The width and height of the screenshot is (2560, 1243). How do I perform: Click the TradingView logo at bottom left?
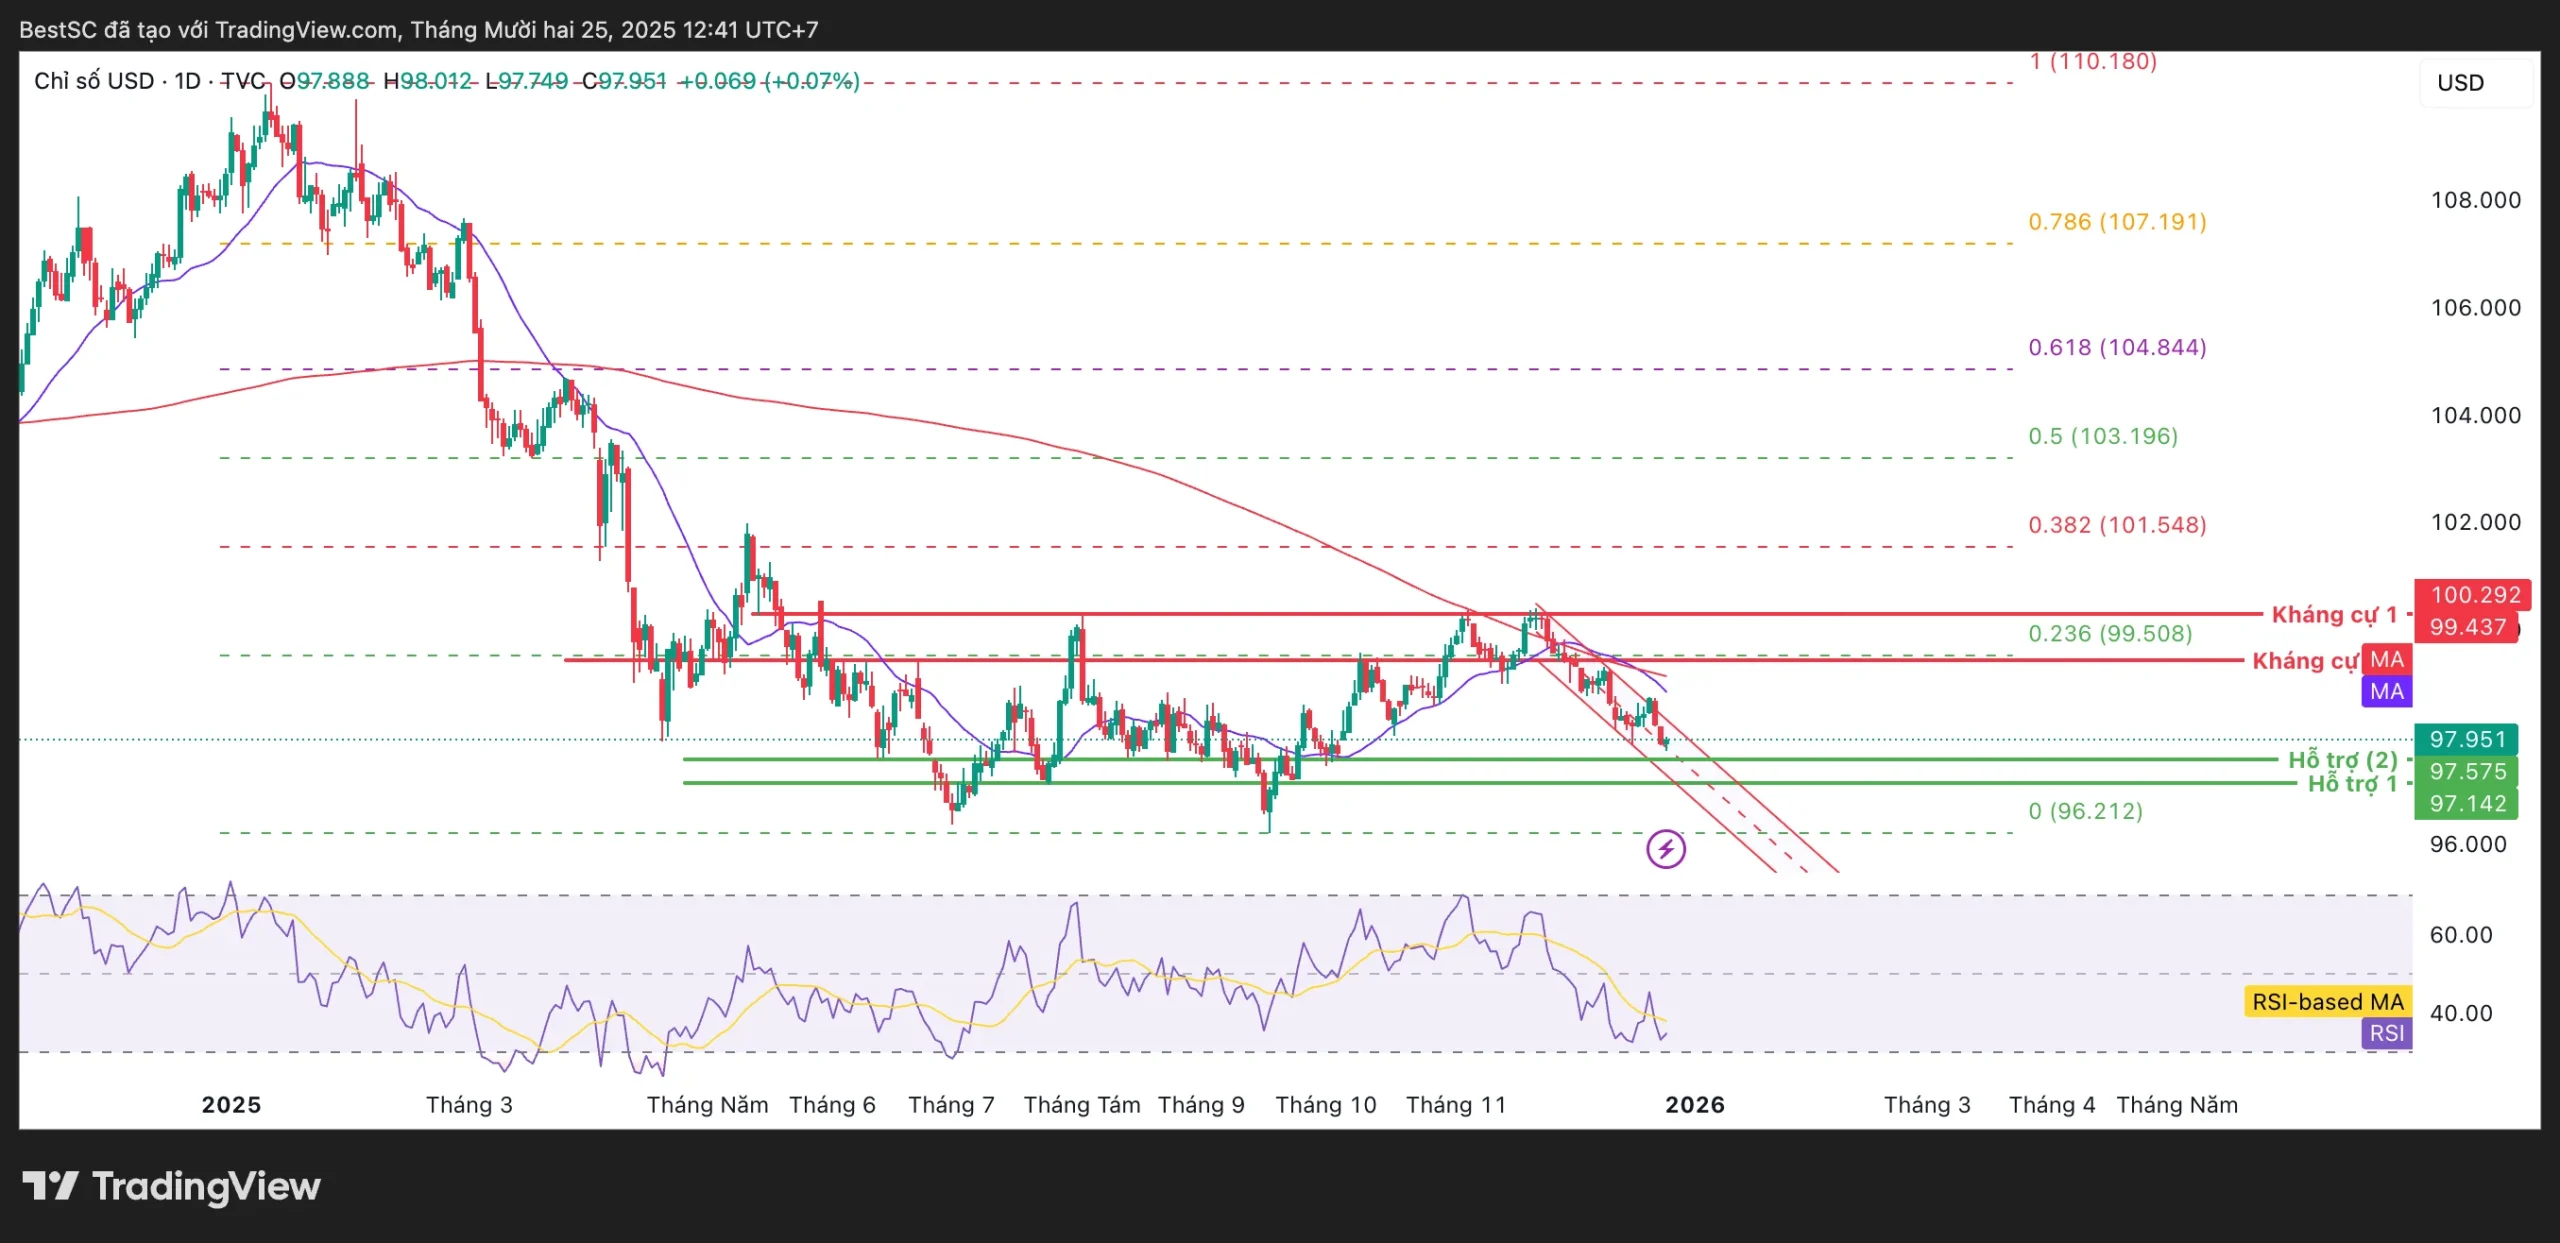tap(171, 1186)
